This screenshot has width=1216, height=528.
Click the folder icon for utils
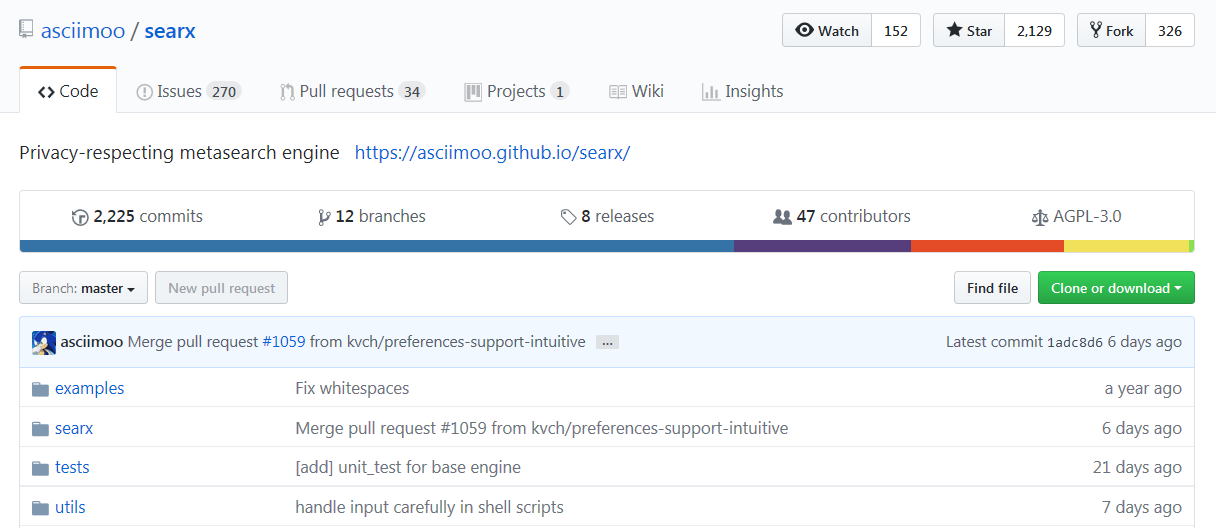[40, 508]
